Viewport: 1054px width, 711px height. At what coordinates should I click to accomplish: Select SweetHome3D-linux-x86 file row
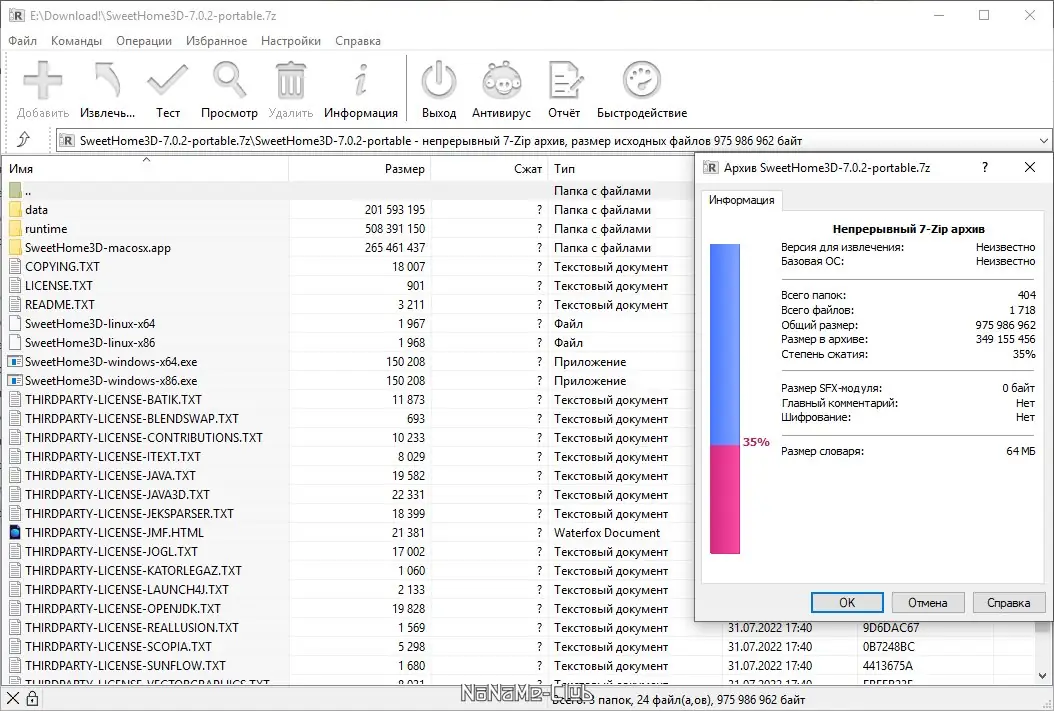[350, 343]
